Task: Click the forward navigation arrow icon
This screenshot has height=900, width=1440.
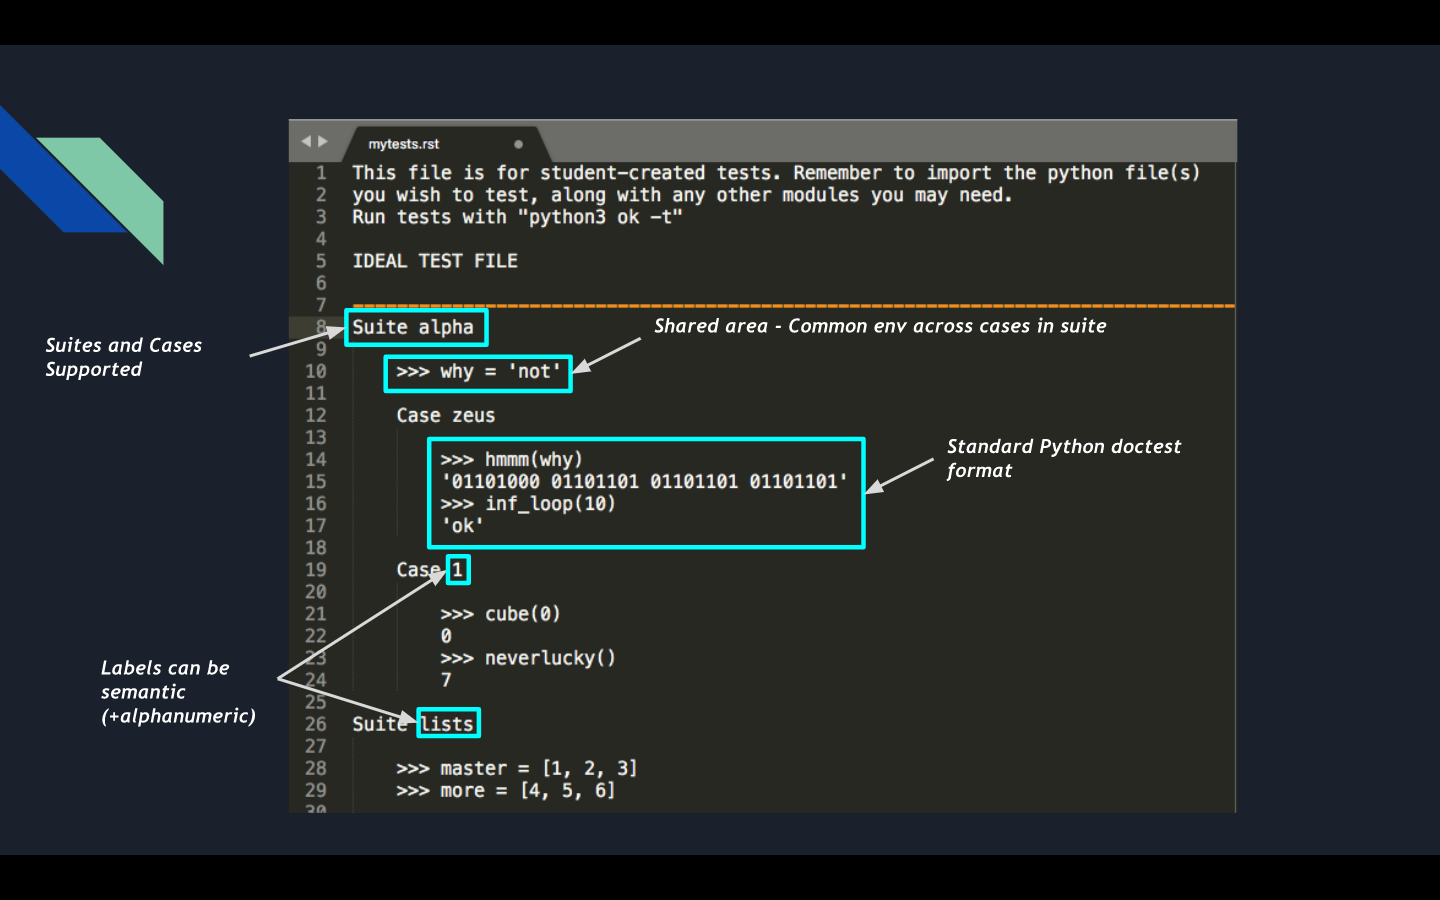Action: coord(323,140)
